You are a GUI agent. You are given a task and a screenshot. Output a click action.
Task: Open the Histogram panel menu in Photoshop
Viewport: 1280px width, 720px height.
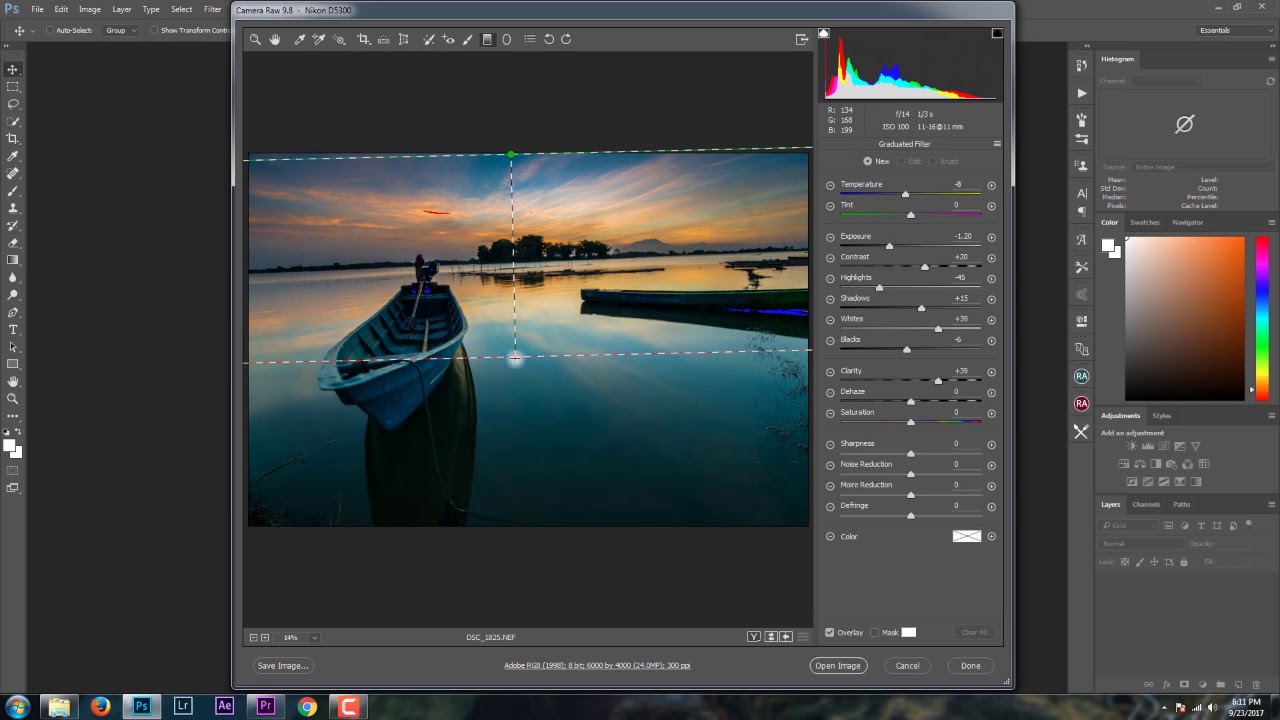coord(1271,59)
